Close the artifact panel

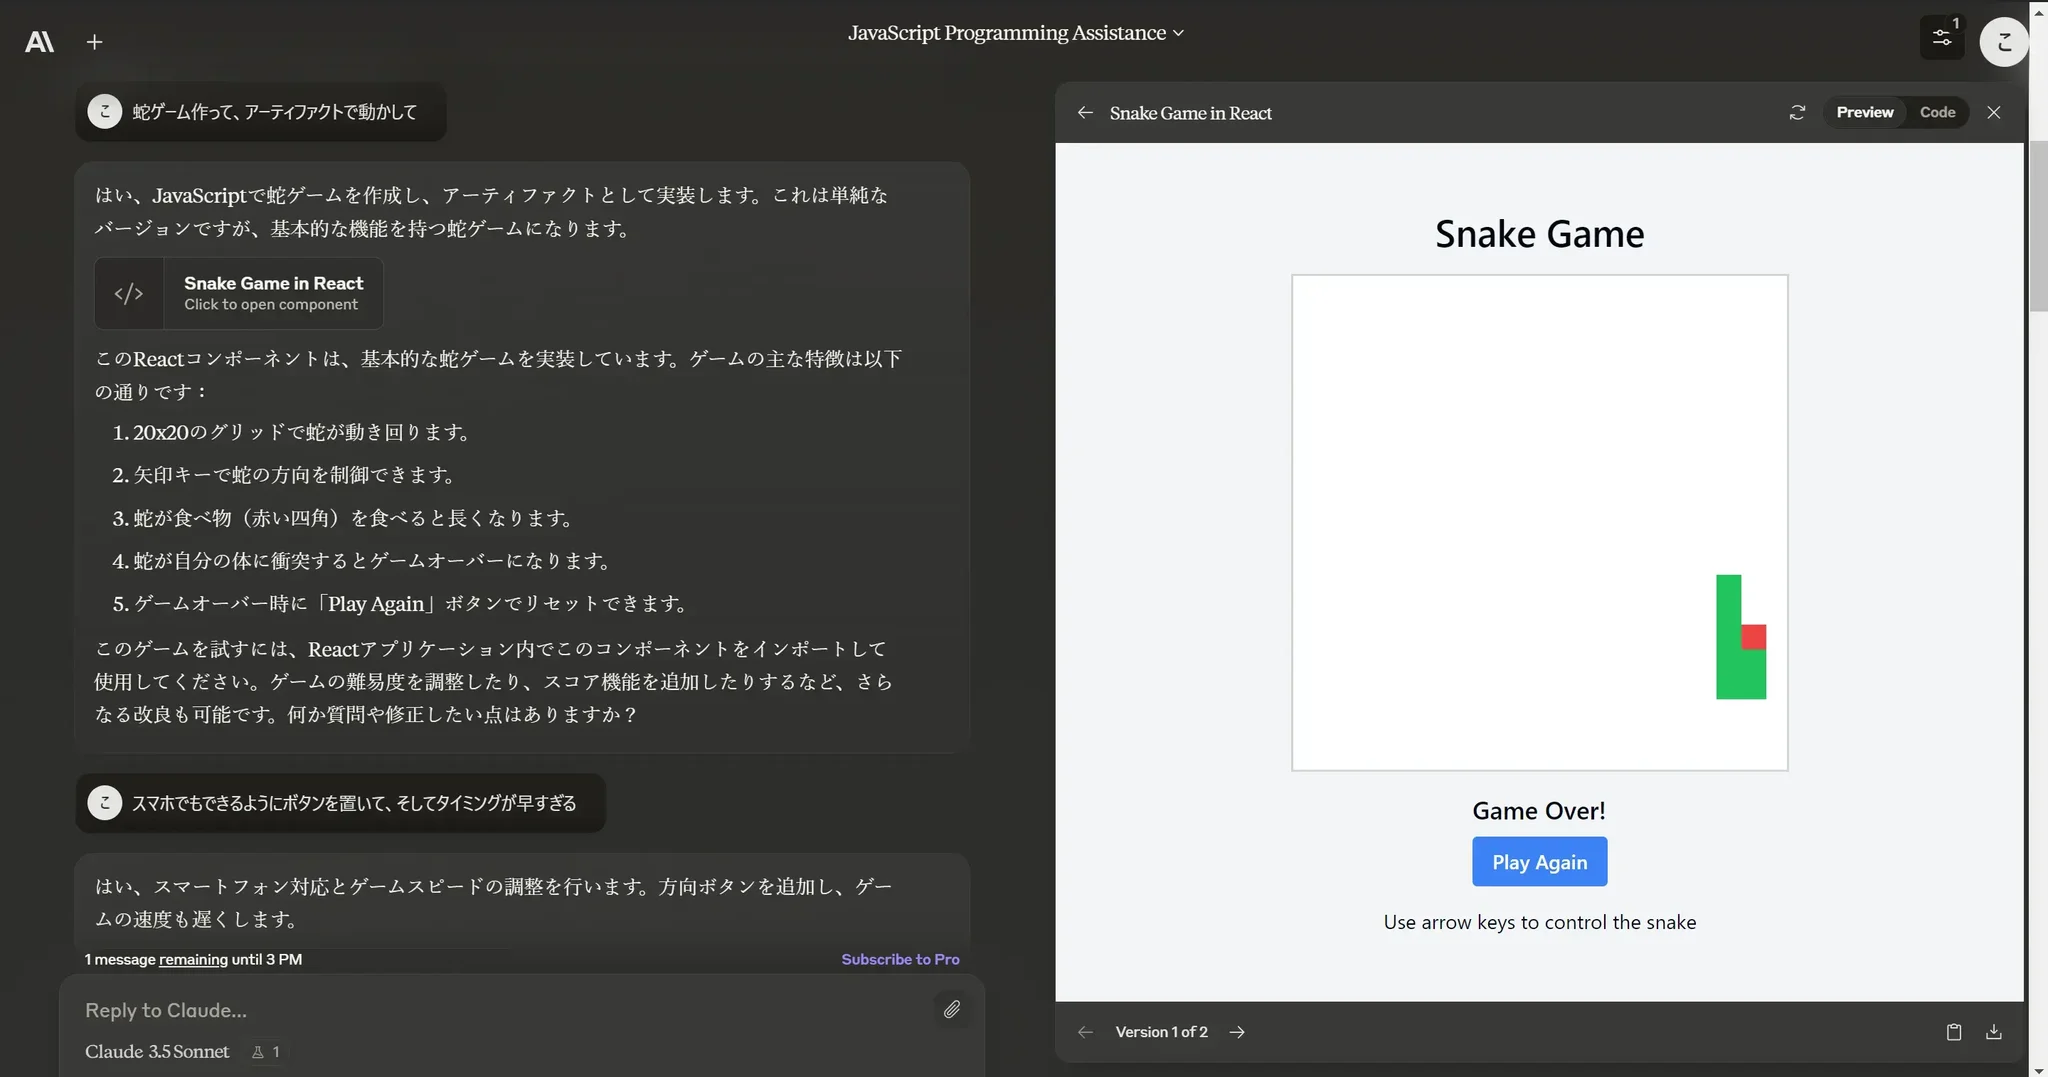click(1993, 113)
